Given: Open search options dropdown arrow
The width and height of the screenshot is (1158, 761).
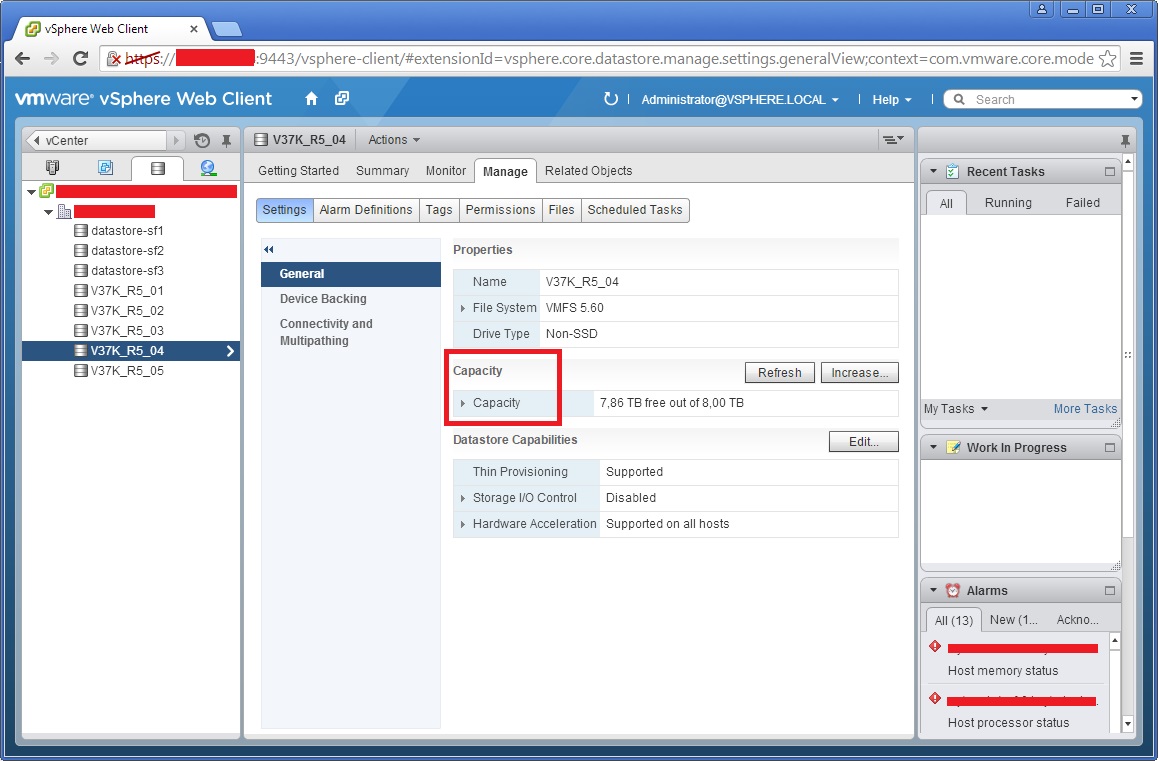Looking at the screenshot, I should click(1134, 98).
